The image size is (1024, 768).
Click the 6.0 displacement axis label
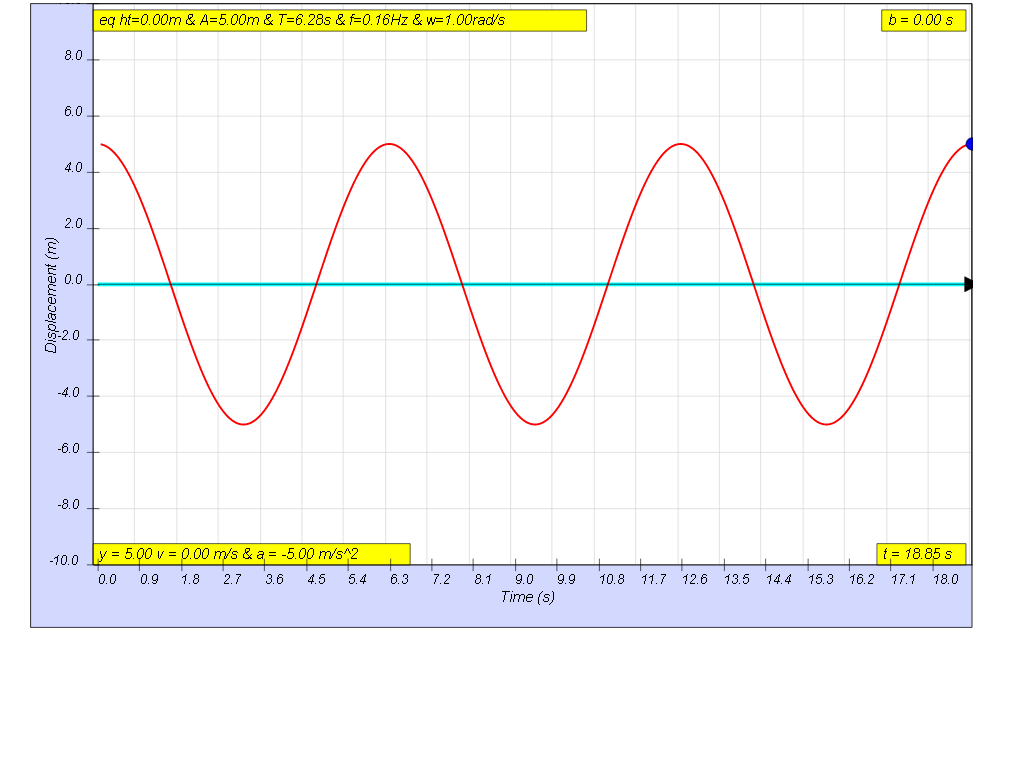(74, 112)
